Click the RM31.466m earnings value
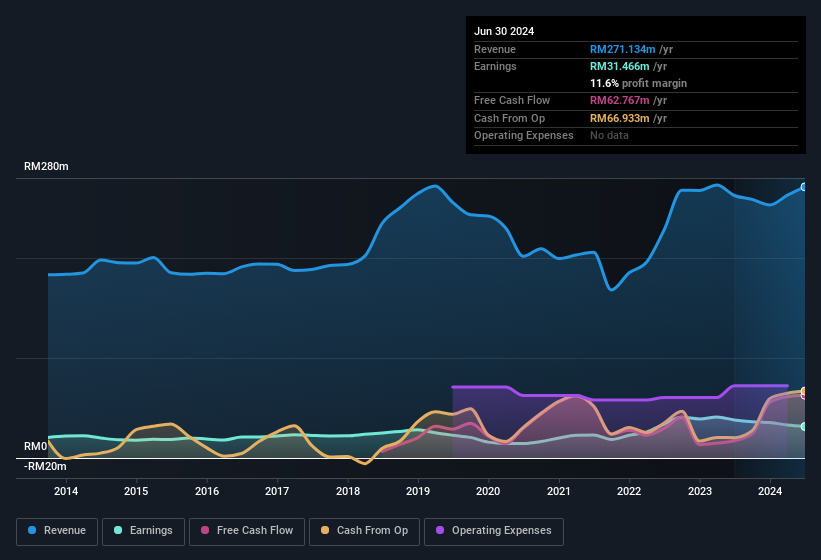 619,66
